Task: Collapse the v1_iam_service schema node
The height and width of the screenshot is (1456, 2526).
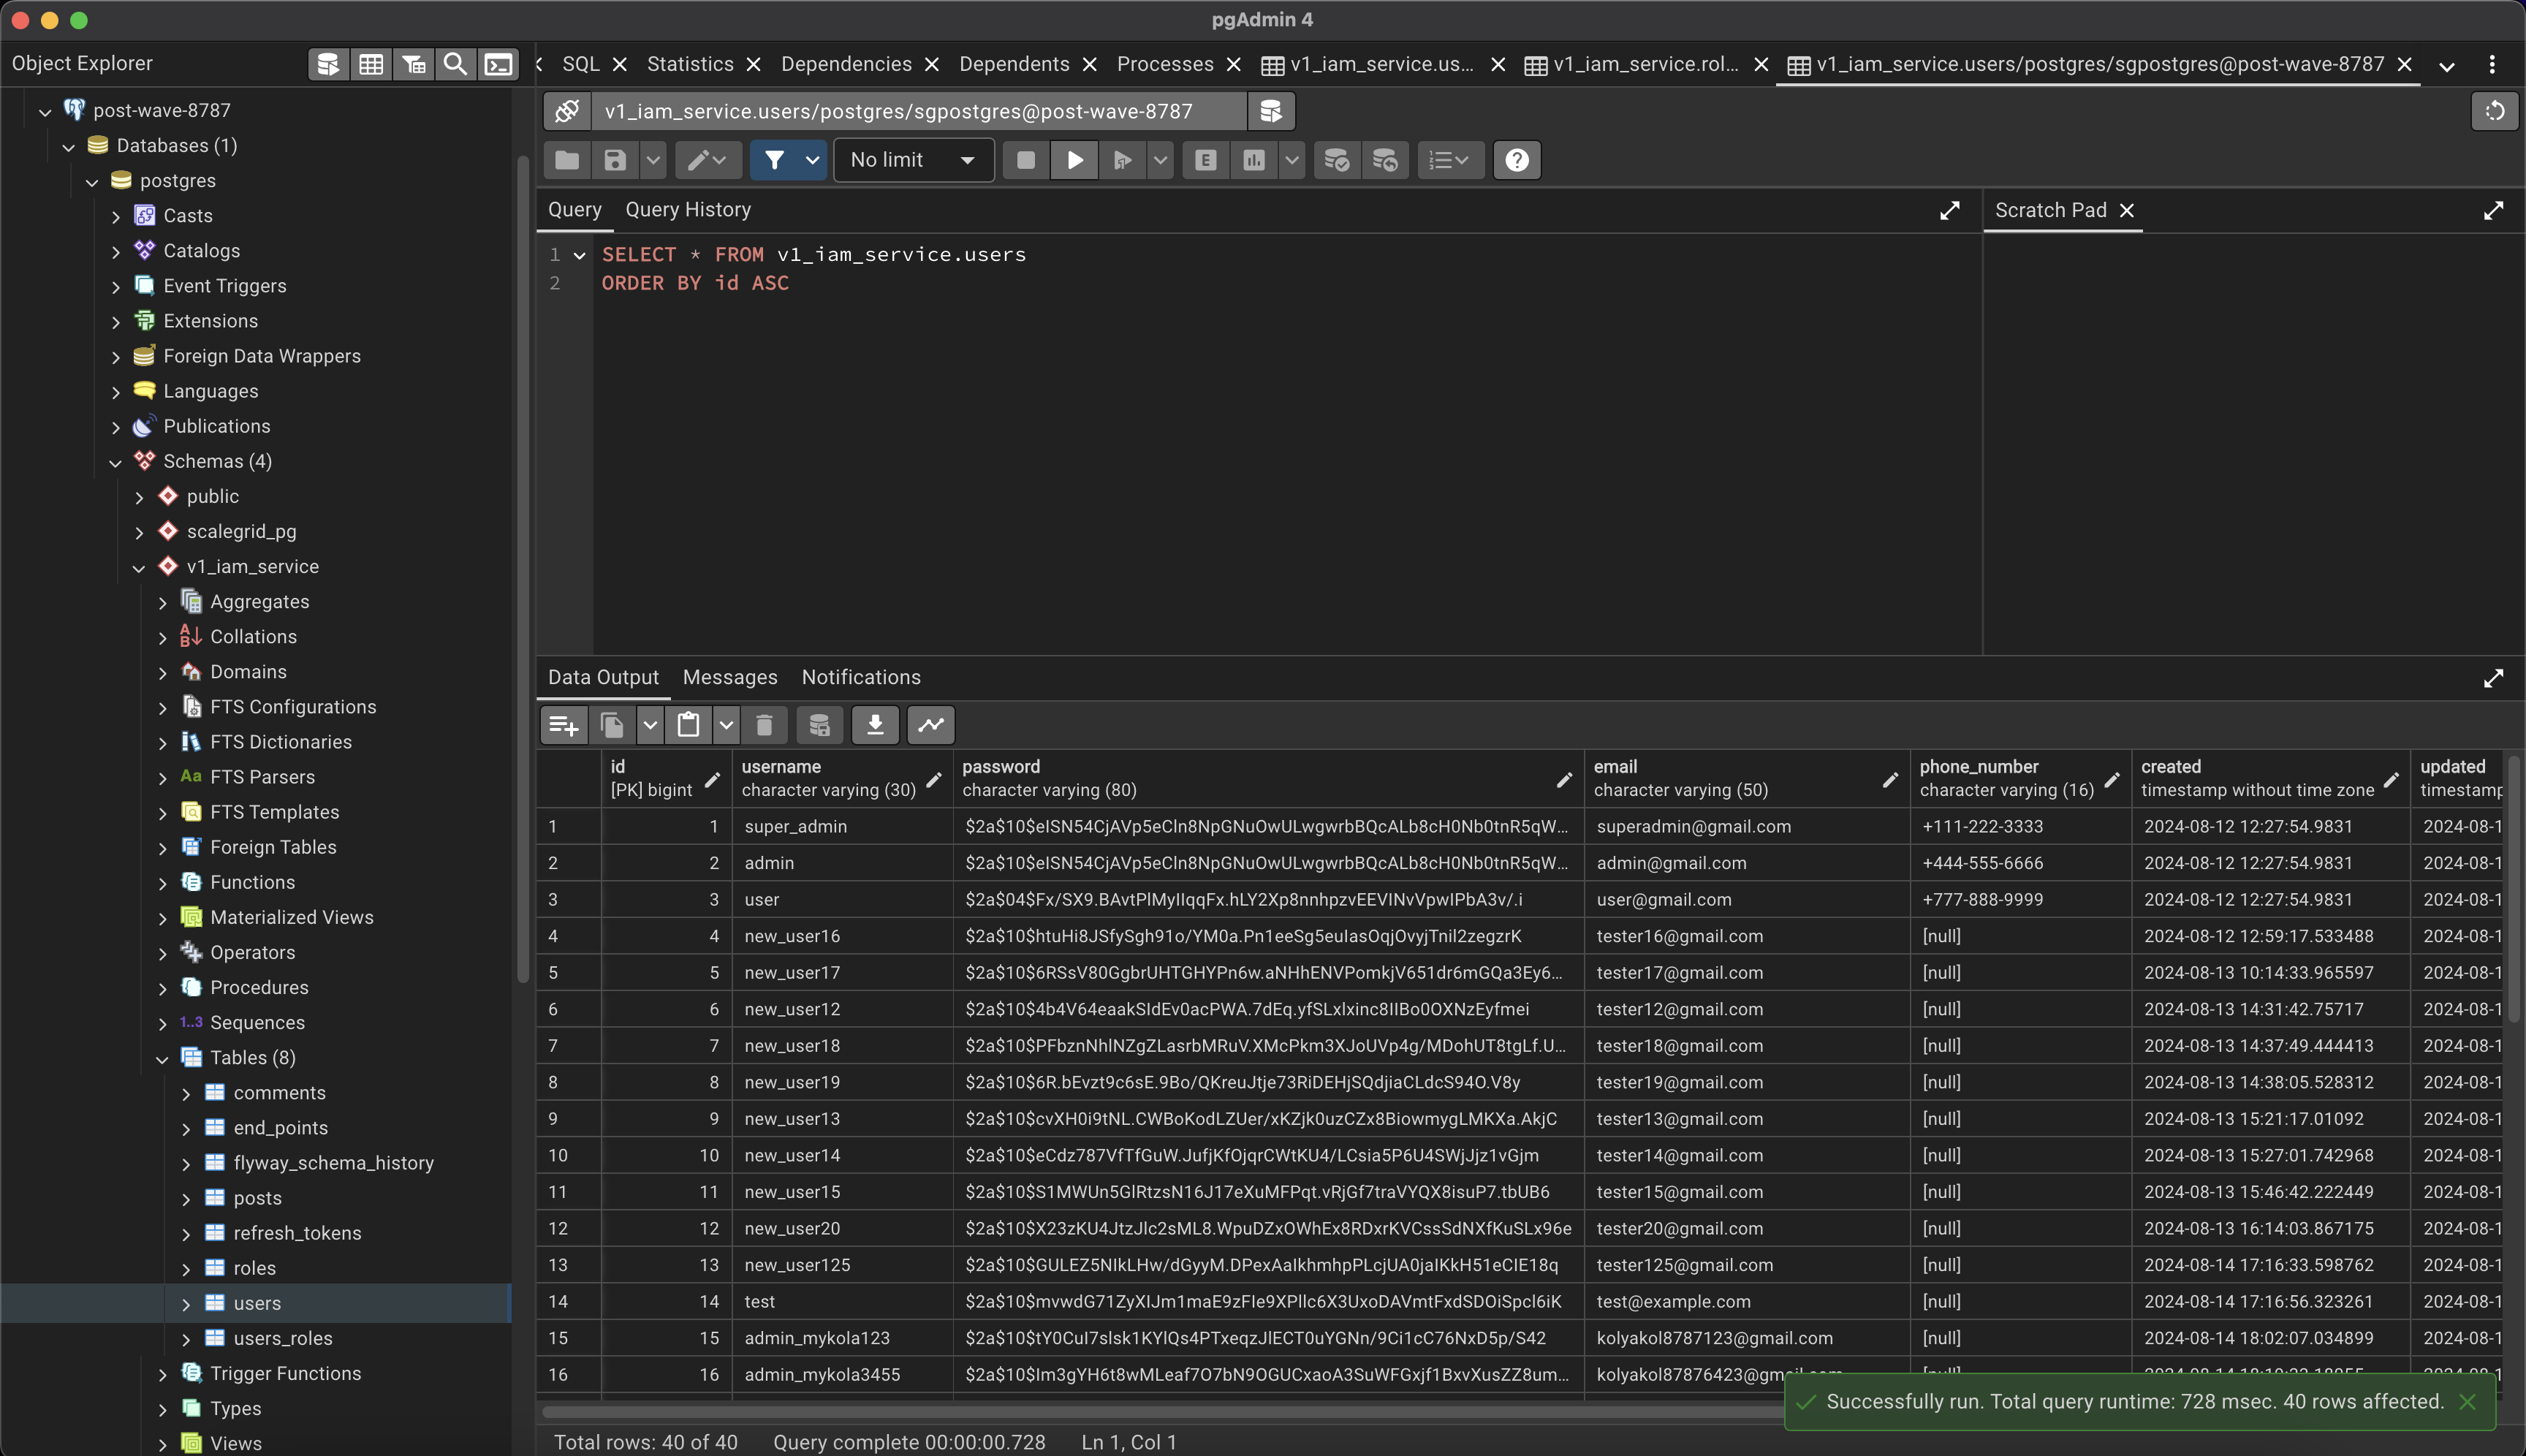Action: (x=139, y=567)
